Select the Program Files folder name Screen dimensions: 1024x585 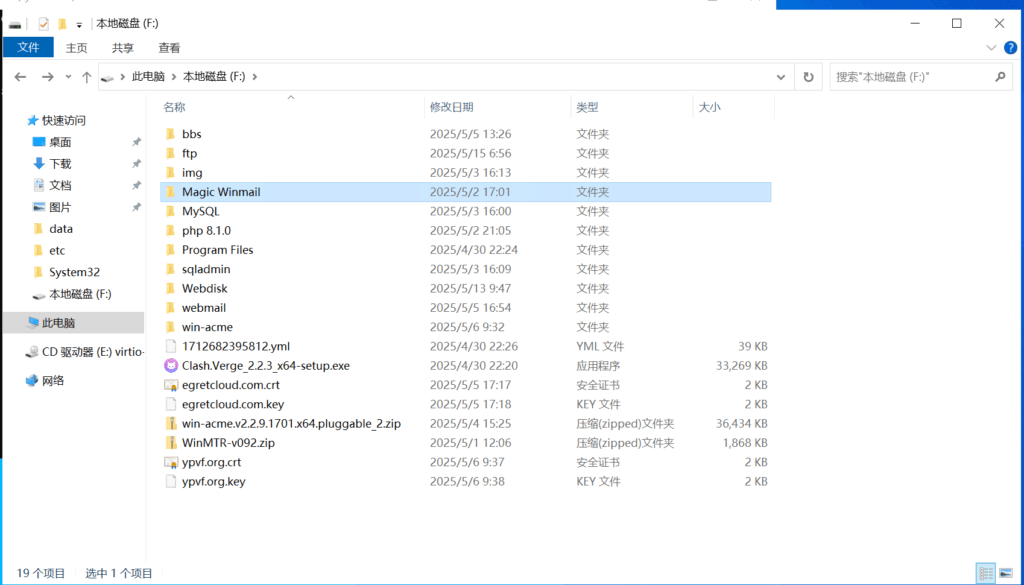pyautogui.click(x=217, y=250)
